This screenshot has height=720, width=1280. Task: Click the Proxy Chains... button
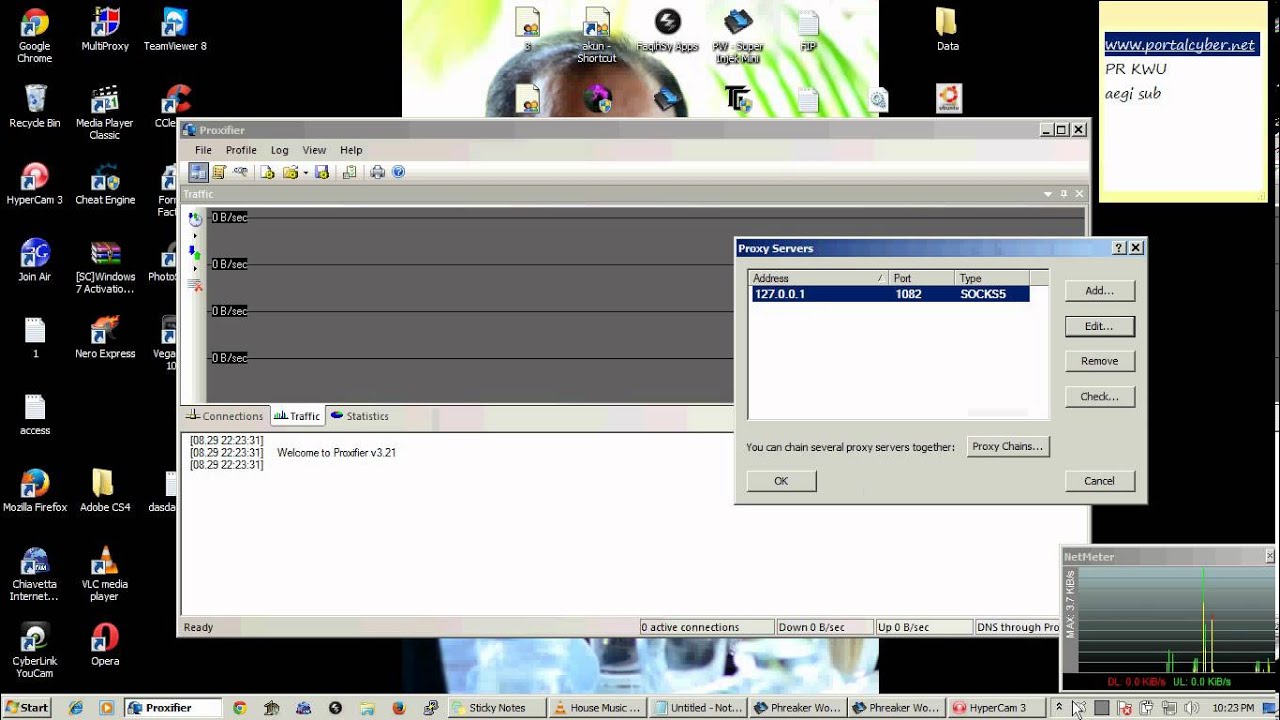1008,447
